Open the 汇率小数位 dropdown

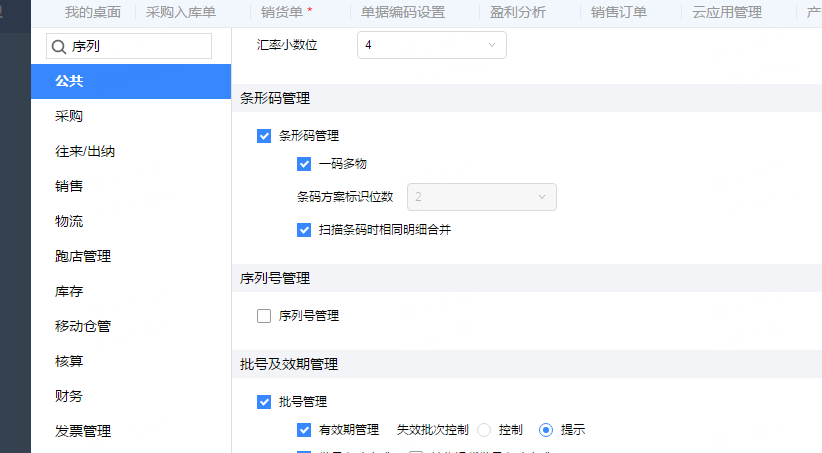point(432,45)
